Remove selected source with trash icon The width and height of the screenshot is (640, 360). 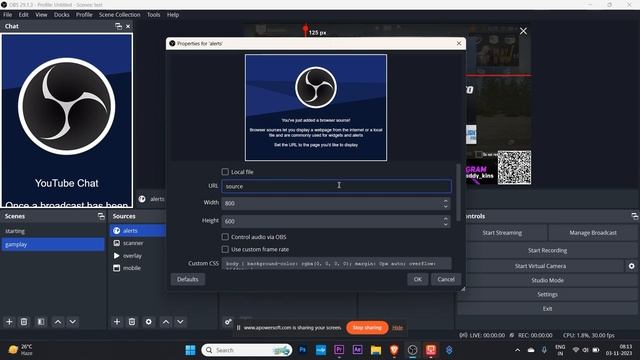[x=131, y=322]
